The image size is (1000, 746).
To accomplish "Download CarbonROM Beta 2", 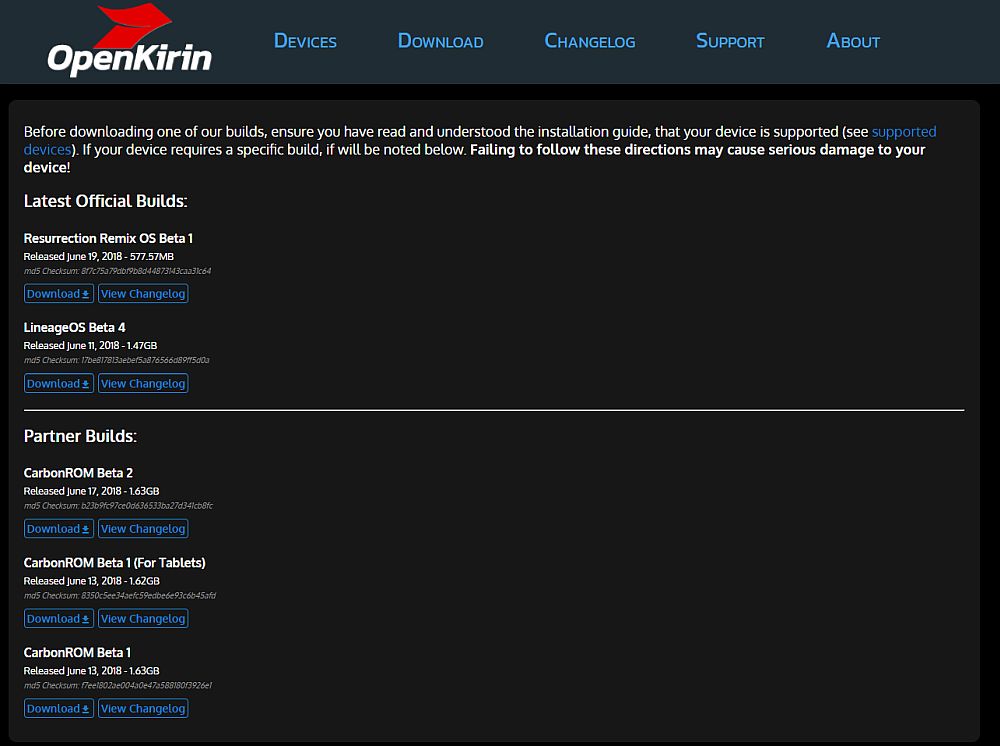I will coord(59,529).
